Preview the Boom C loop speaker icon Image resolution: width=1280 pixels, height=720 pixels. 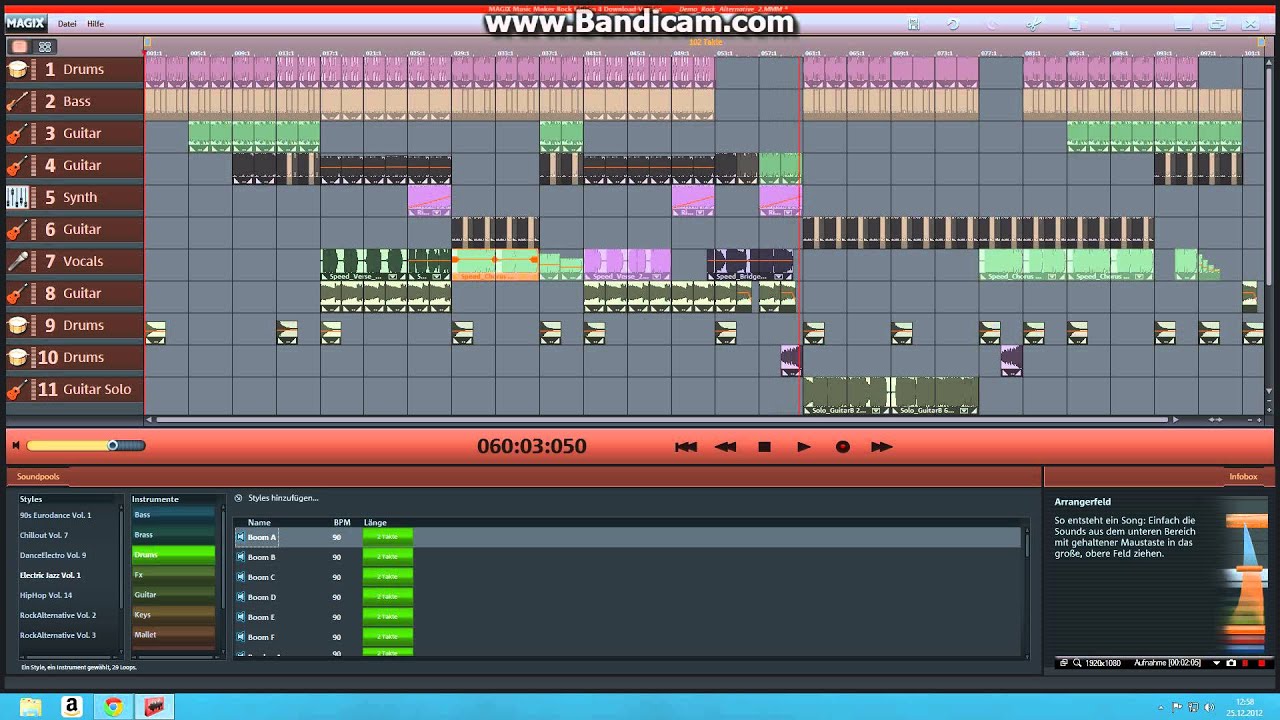pos(241,577)
